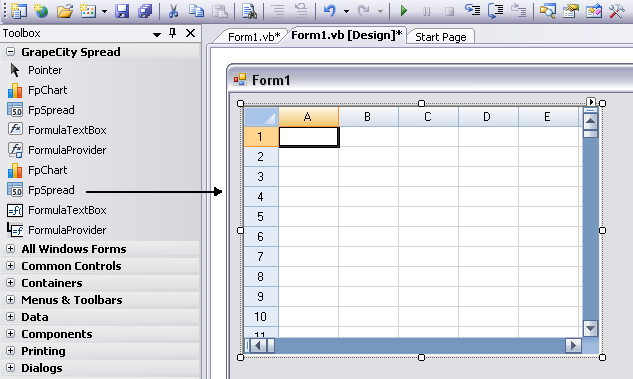This screenshot has width=633, height=379.
Task: Expand the Common Controls group
Action: [x=11, y=266]
